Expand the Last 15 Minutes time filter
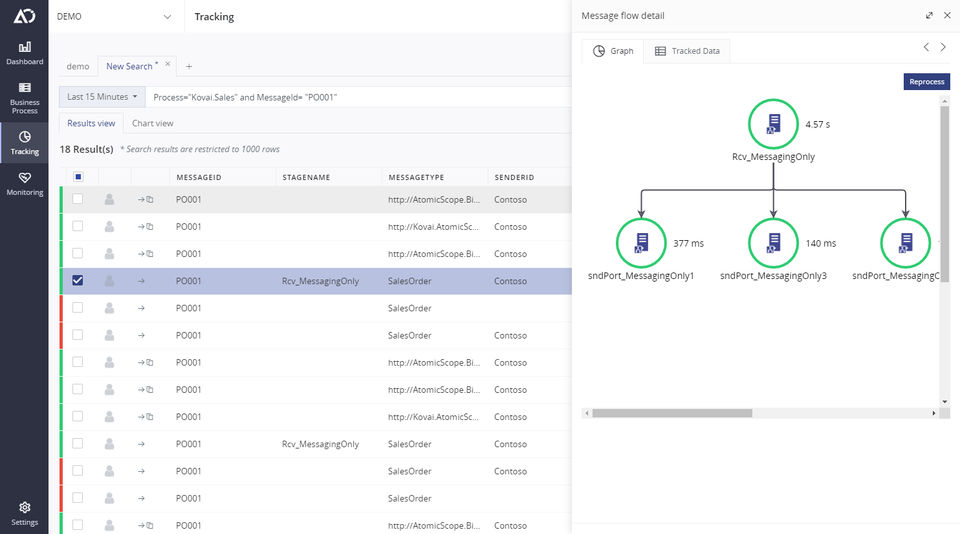The height and width of the screenshot is (534, 960). coord(102,97)
